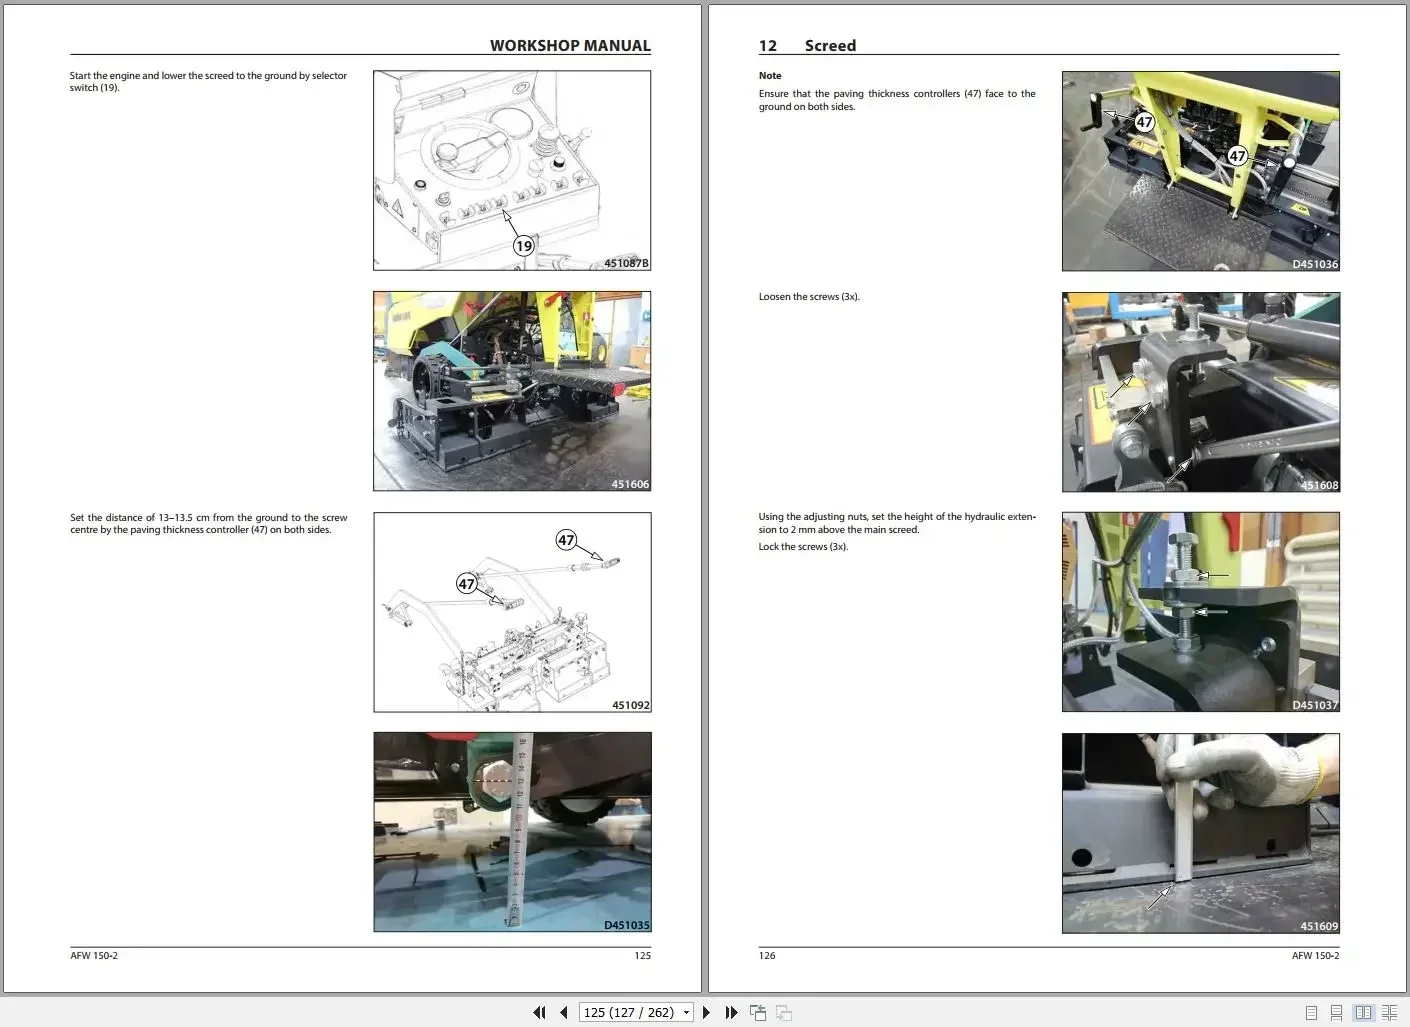Click the screed photo labeled D451036

1200,170
